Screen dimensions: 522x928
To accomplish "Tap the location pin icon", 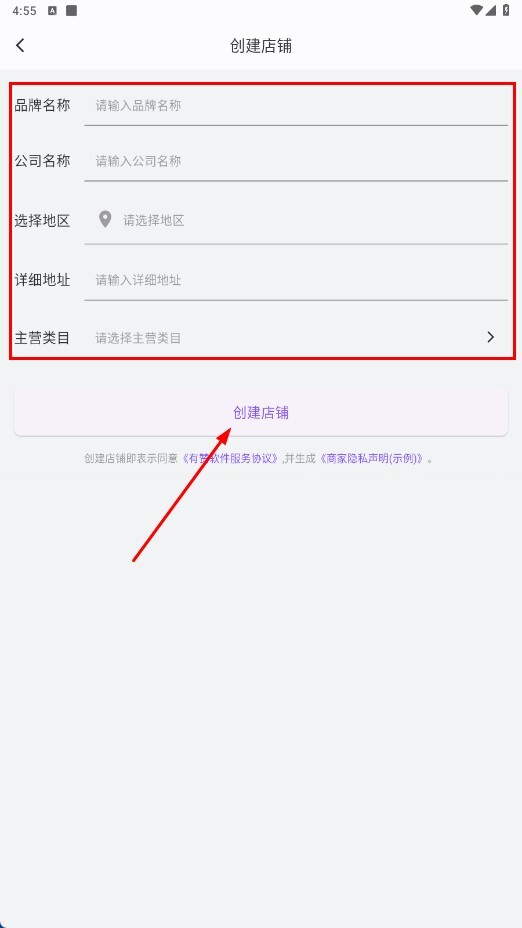I will click(105, 220).
